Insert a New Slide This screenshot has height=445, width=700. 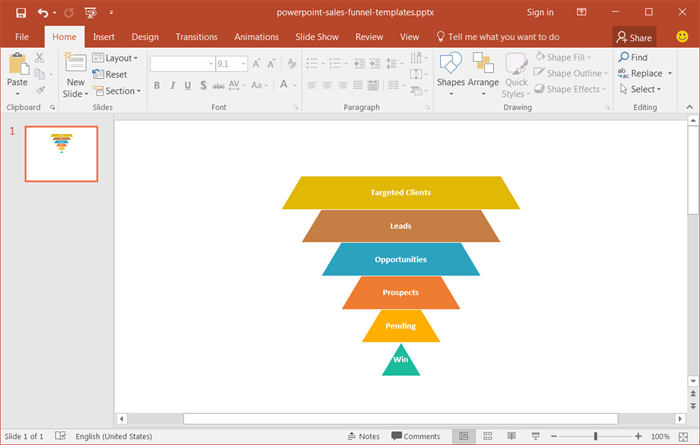75,72
